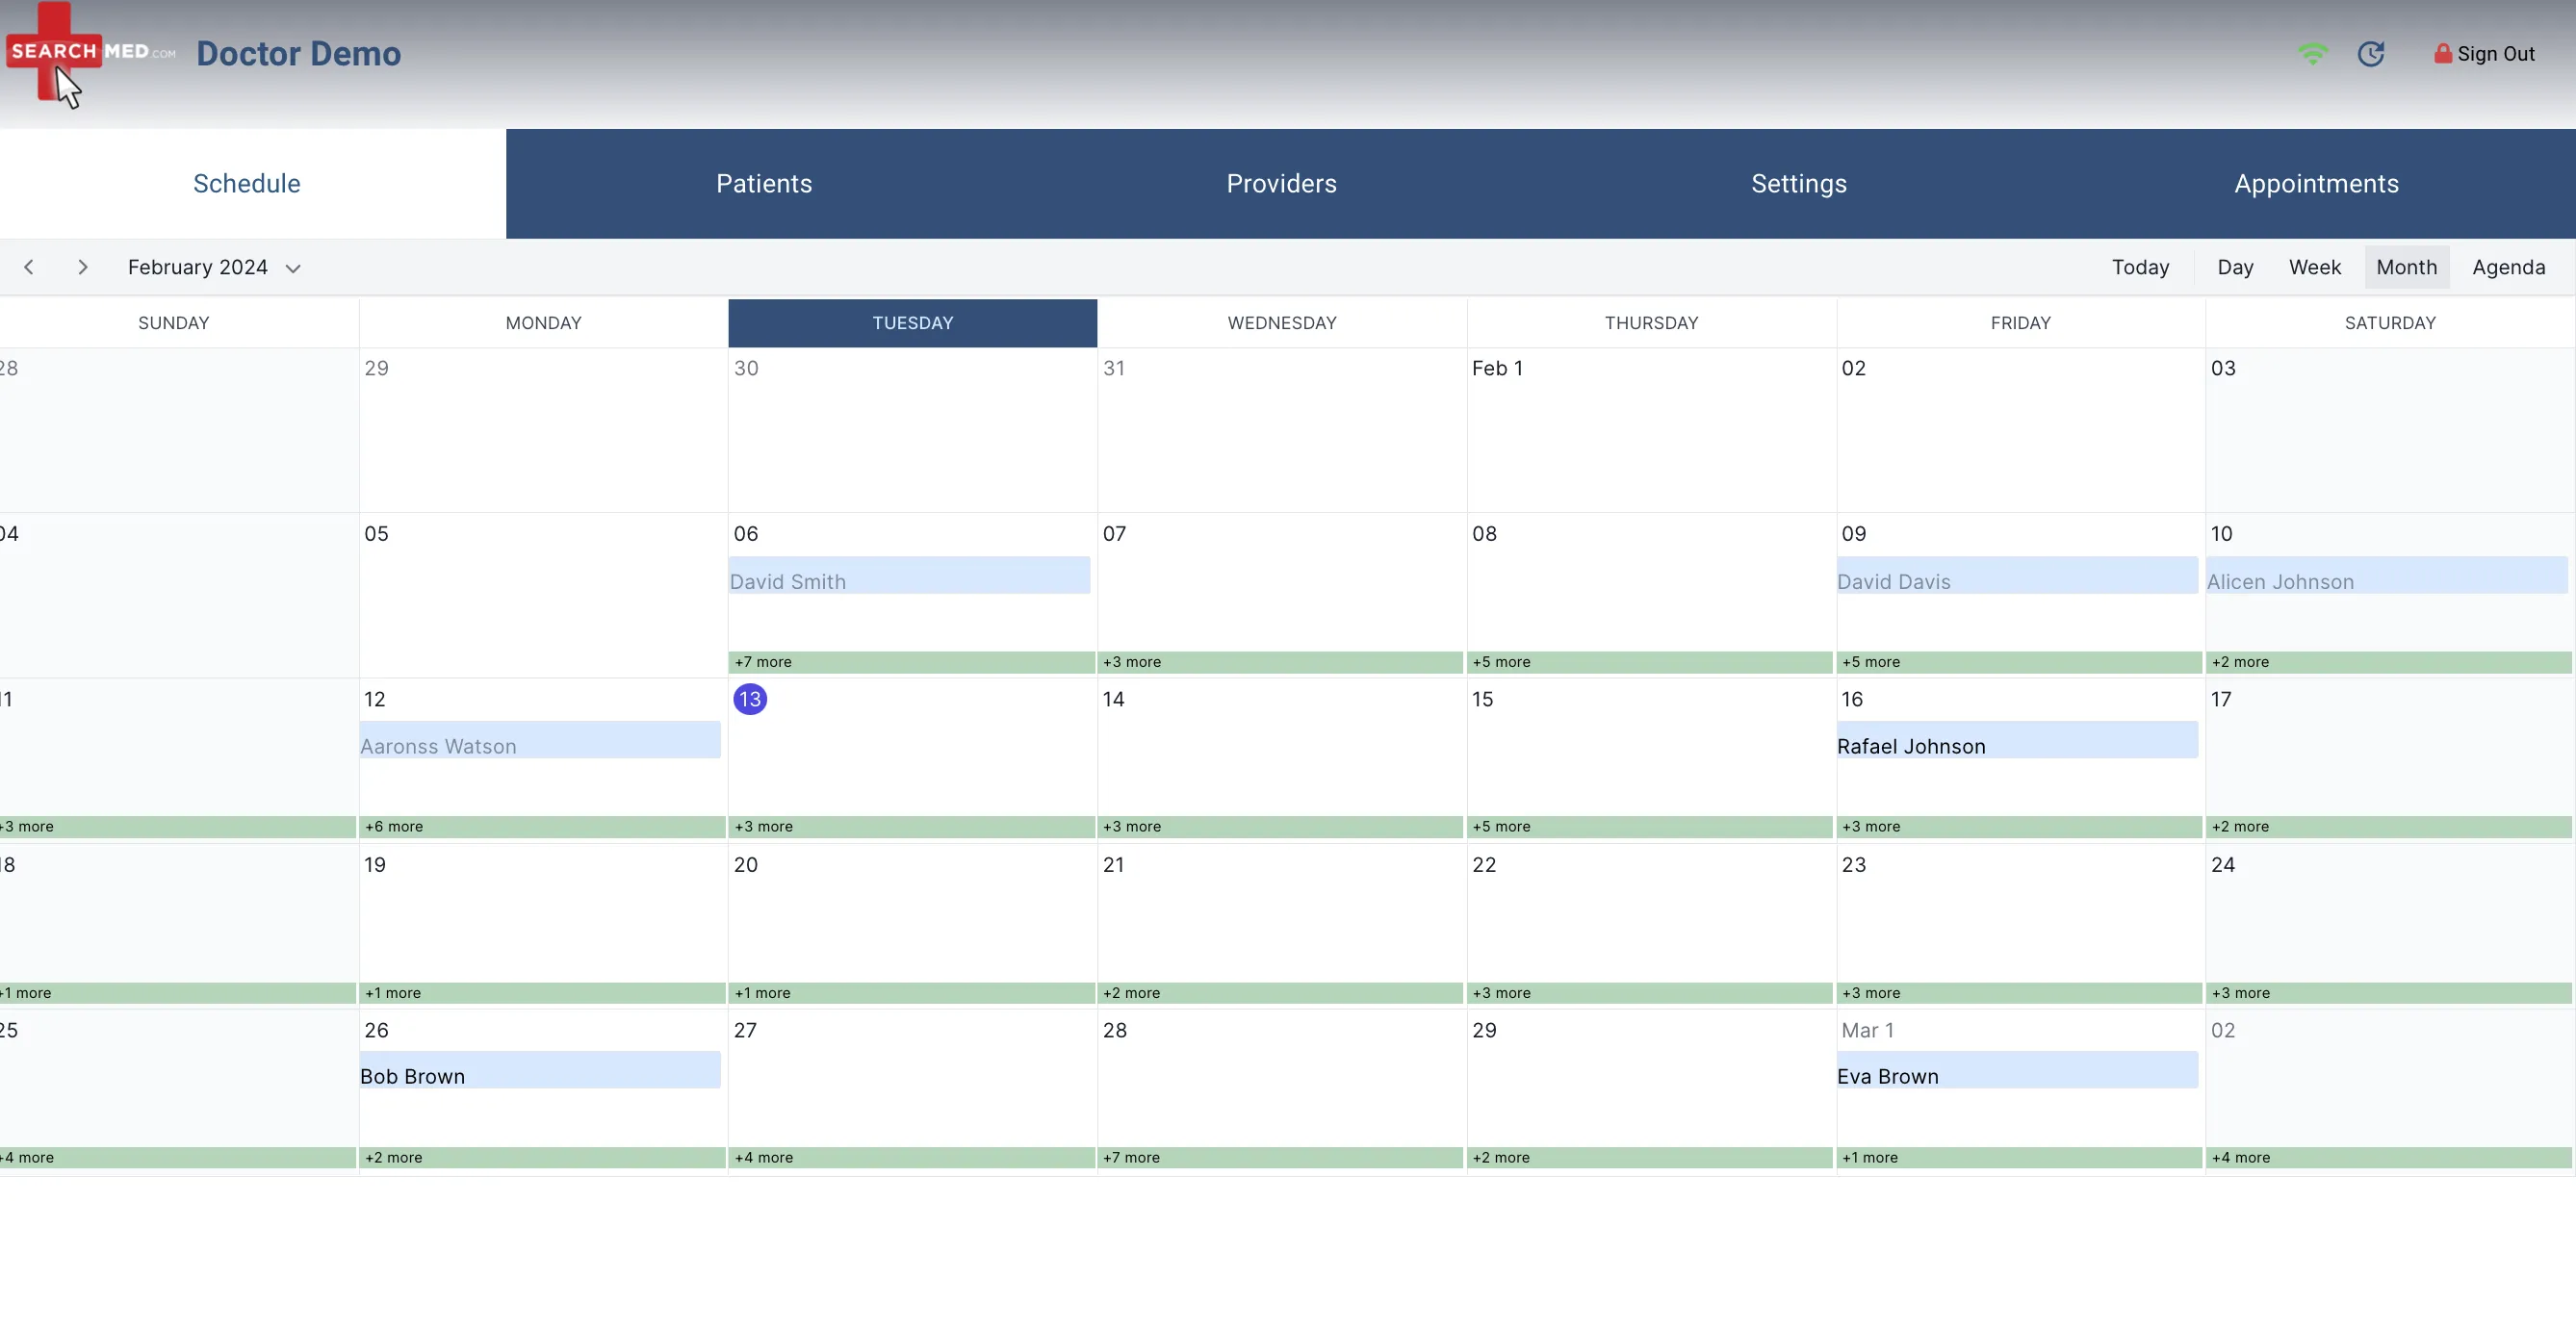This screenshot has height=1330, width=2576.
Task: Click the date 14 label
Action: point(1113,699)
